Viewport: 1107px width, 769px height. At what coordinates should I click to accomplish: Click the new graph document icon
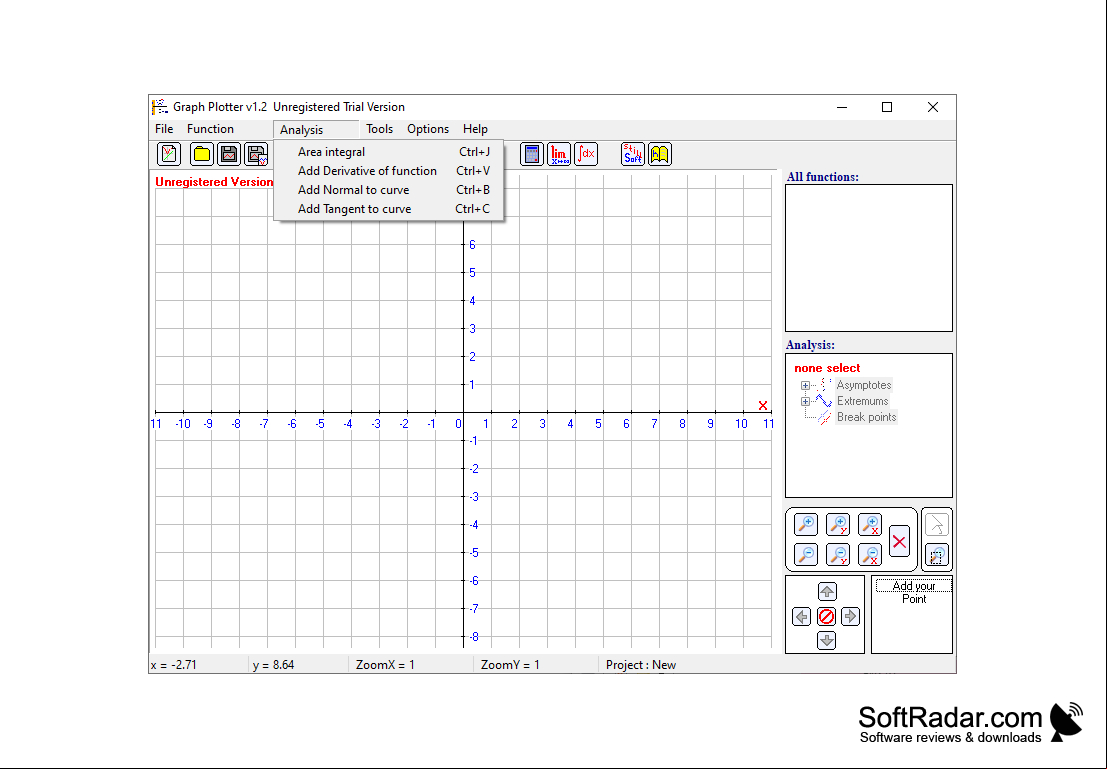pos(169,154)
